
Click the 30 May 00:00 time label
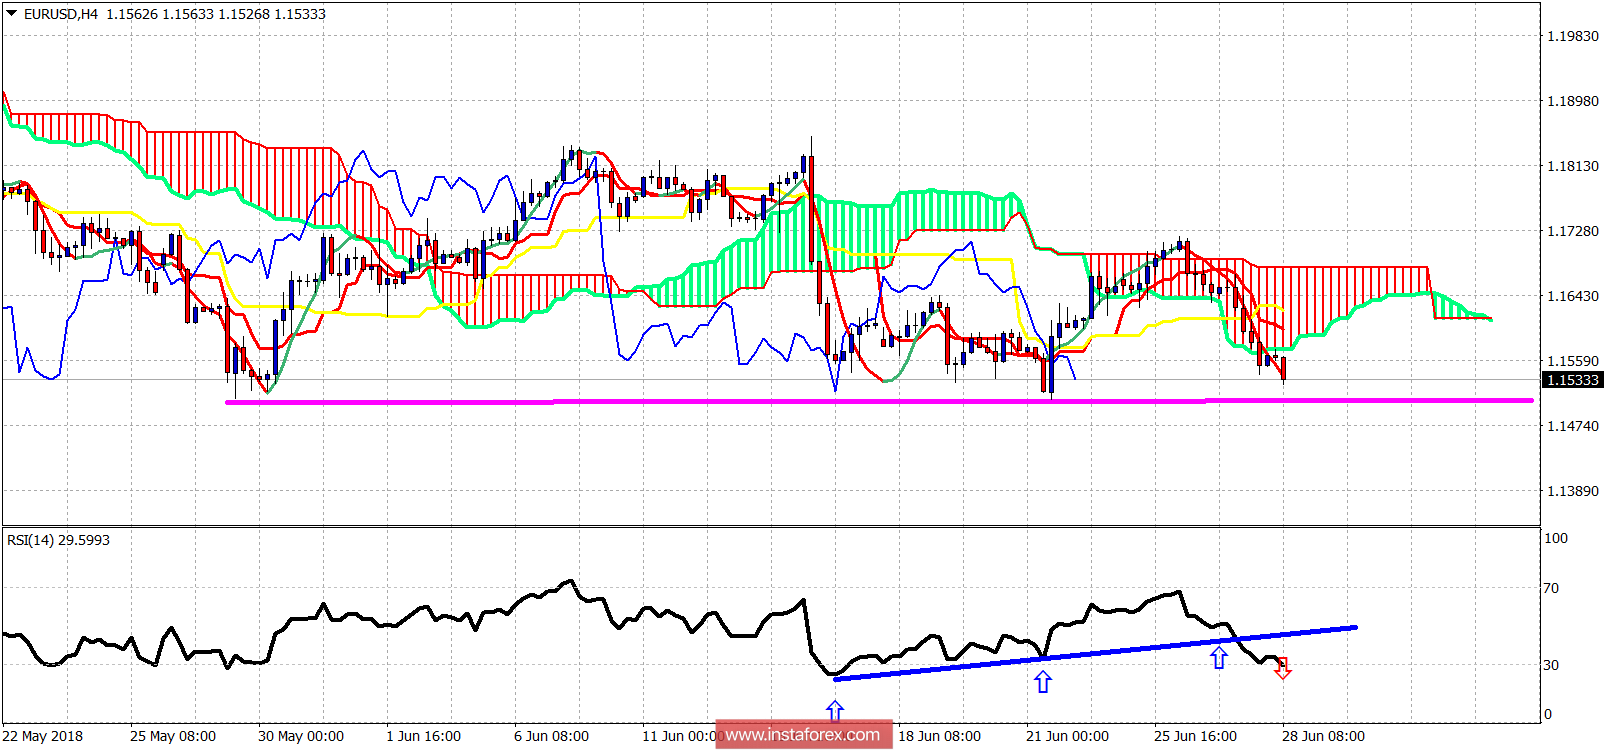click(x=301, y=736)
